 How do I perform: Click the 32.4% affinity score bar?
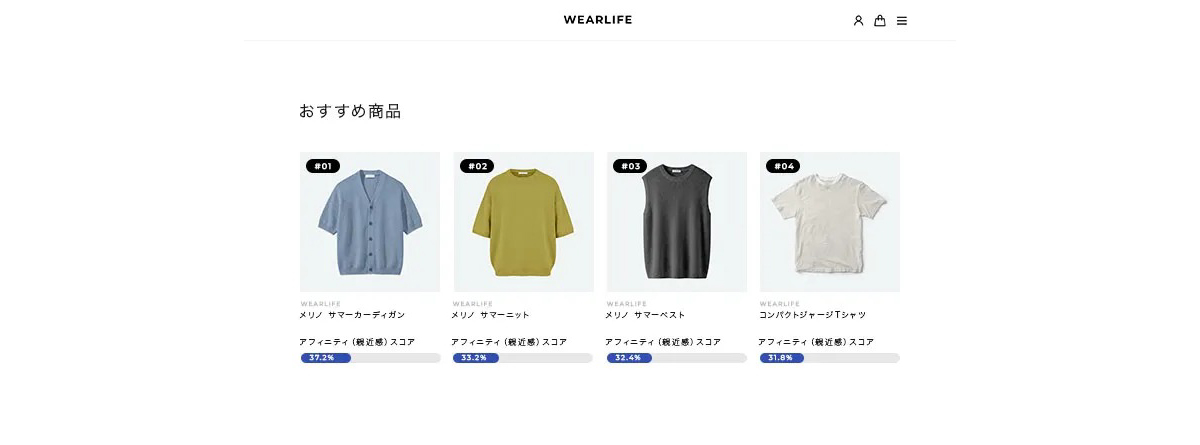(x=677, y=358)
